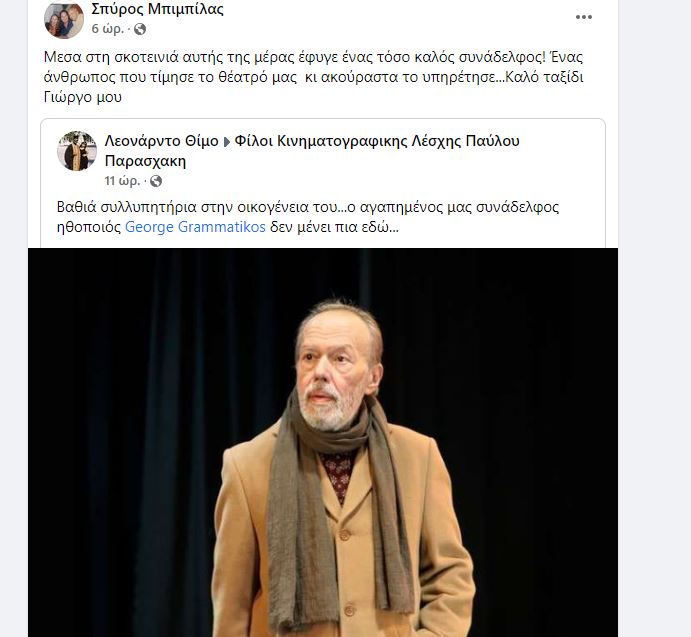
Task: Open the three-dot post options menu
Action: coord(583,16)
